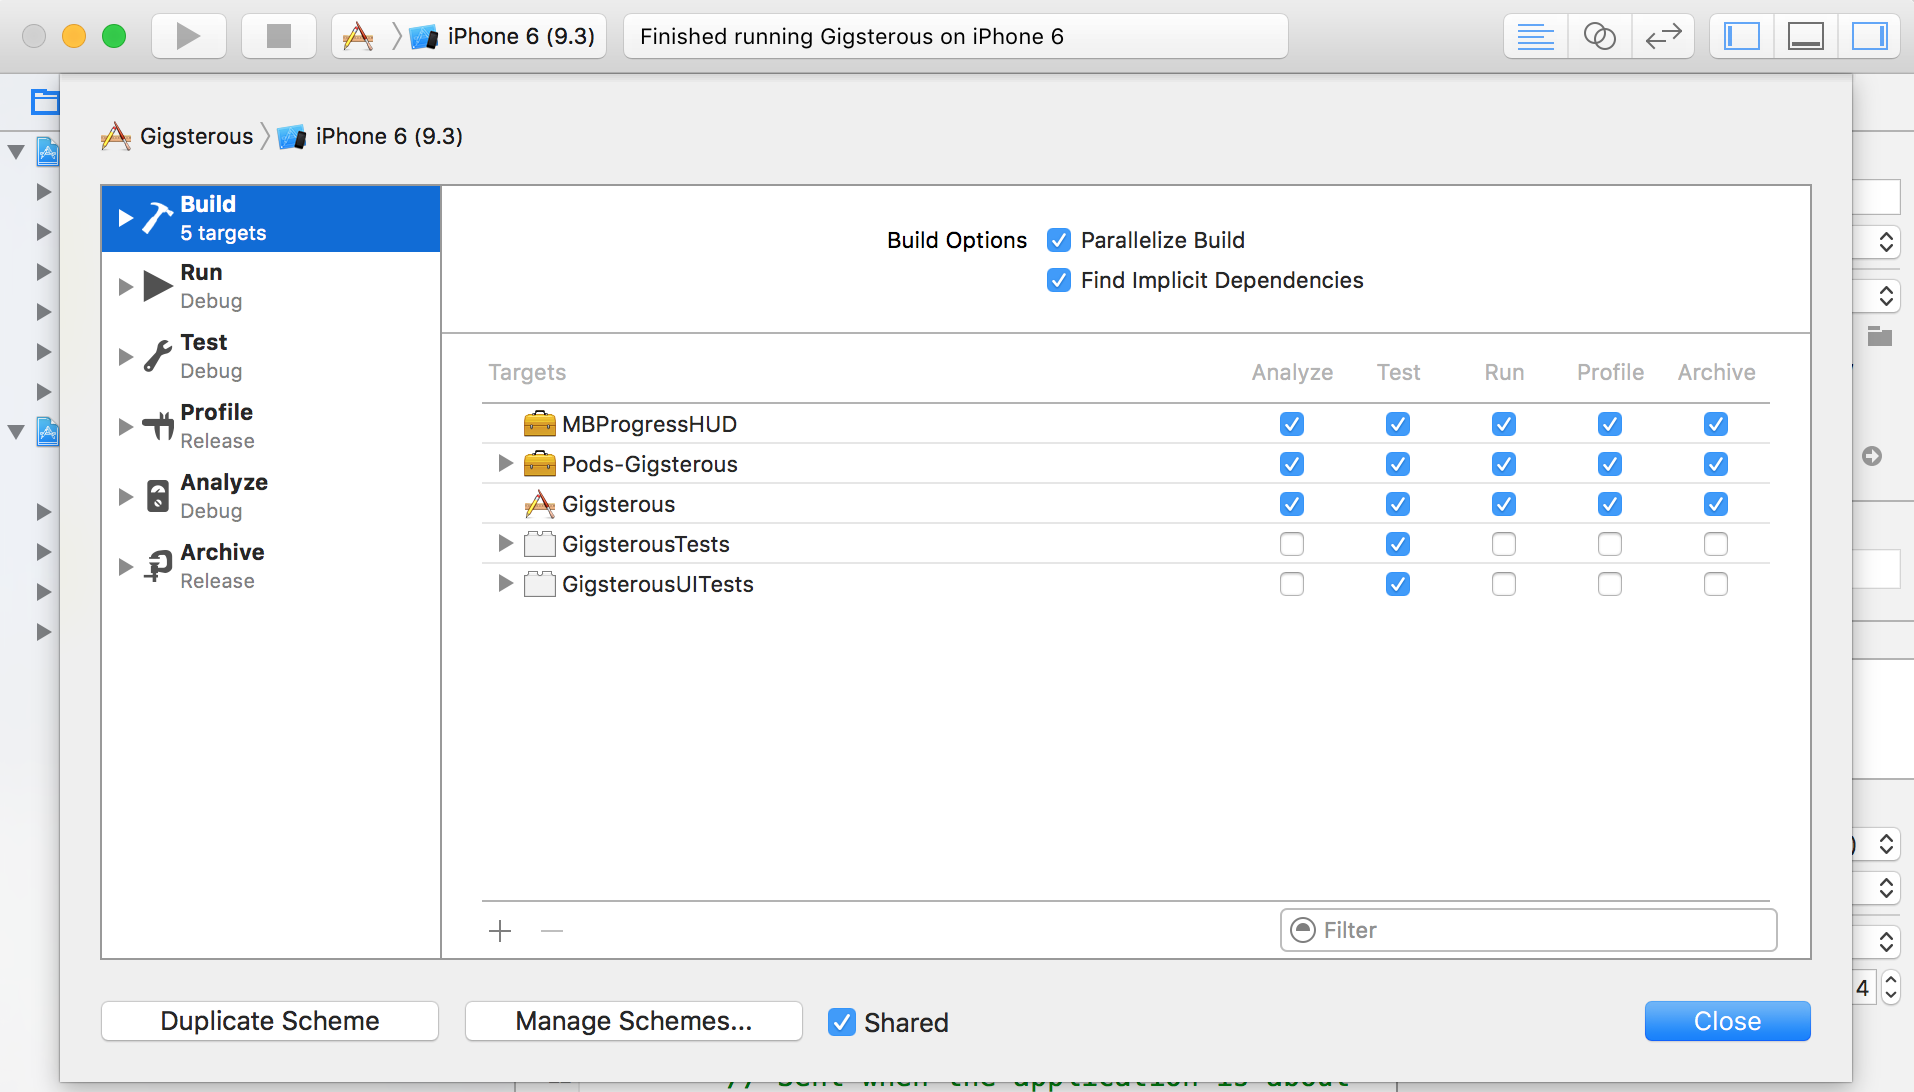Click the inspector folder icon behind sheet

pos(1880,336)
